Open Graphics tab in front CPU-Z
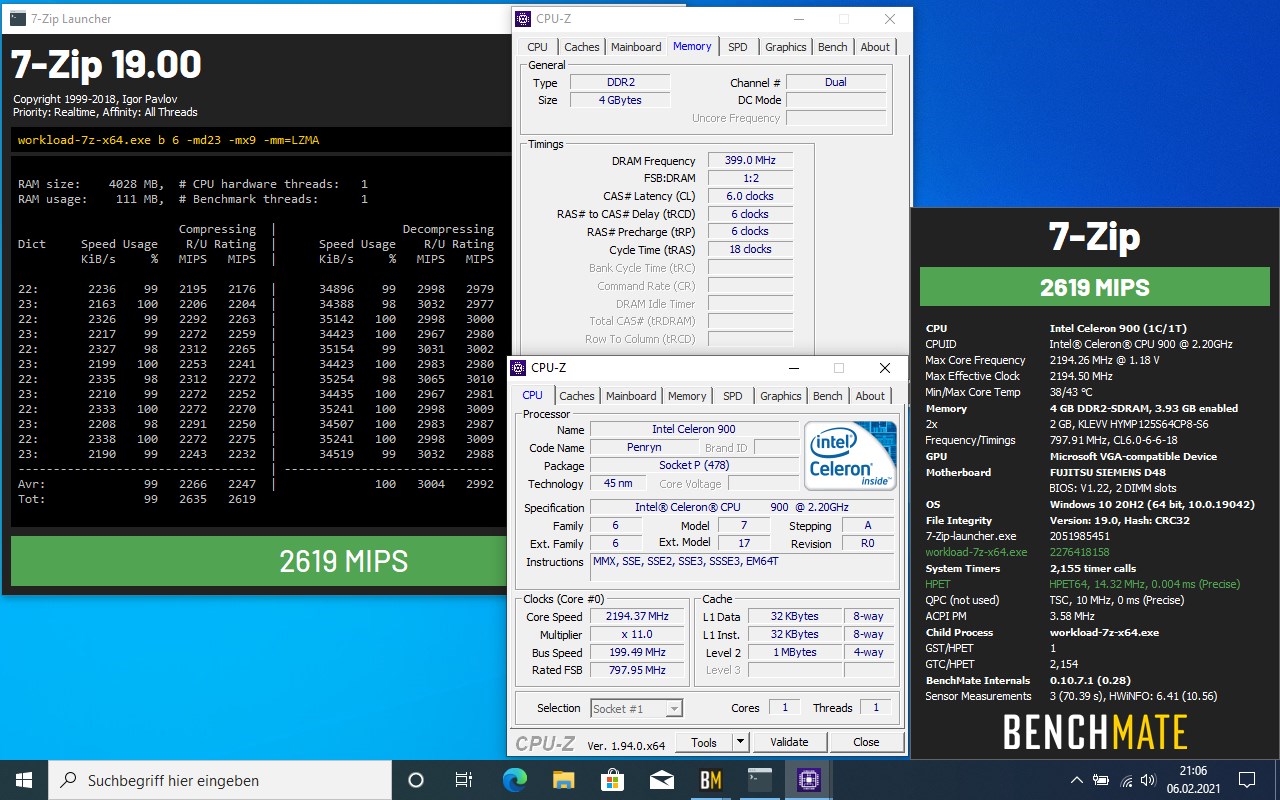 (781, 396)
